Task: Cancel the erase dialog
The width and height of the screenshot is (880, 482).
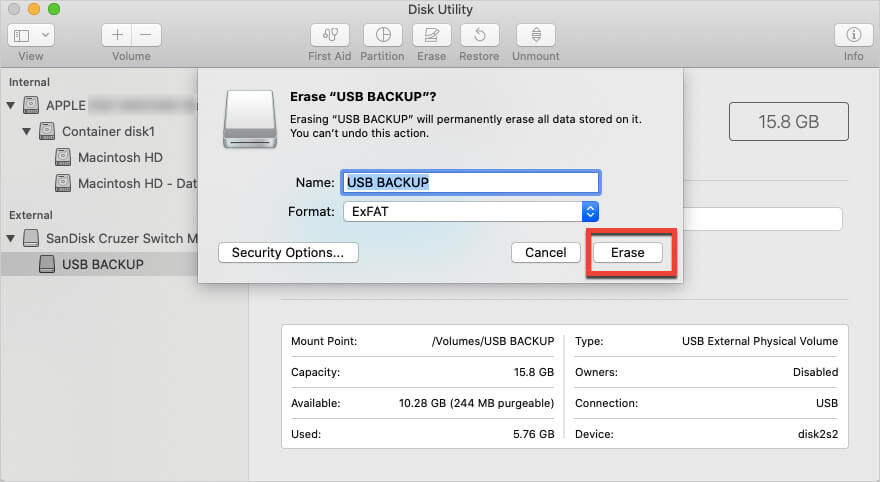Action: click(x=546, y=253)
